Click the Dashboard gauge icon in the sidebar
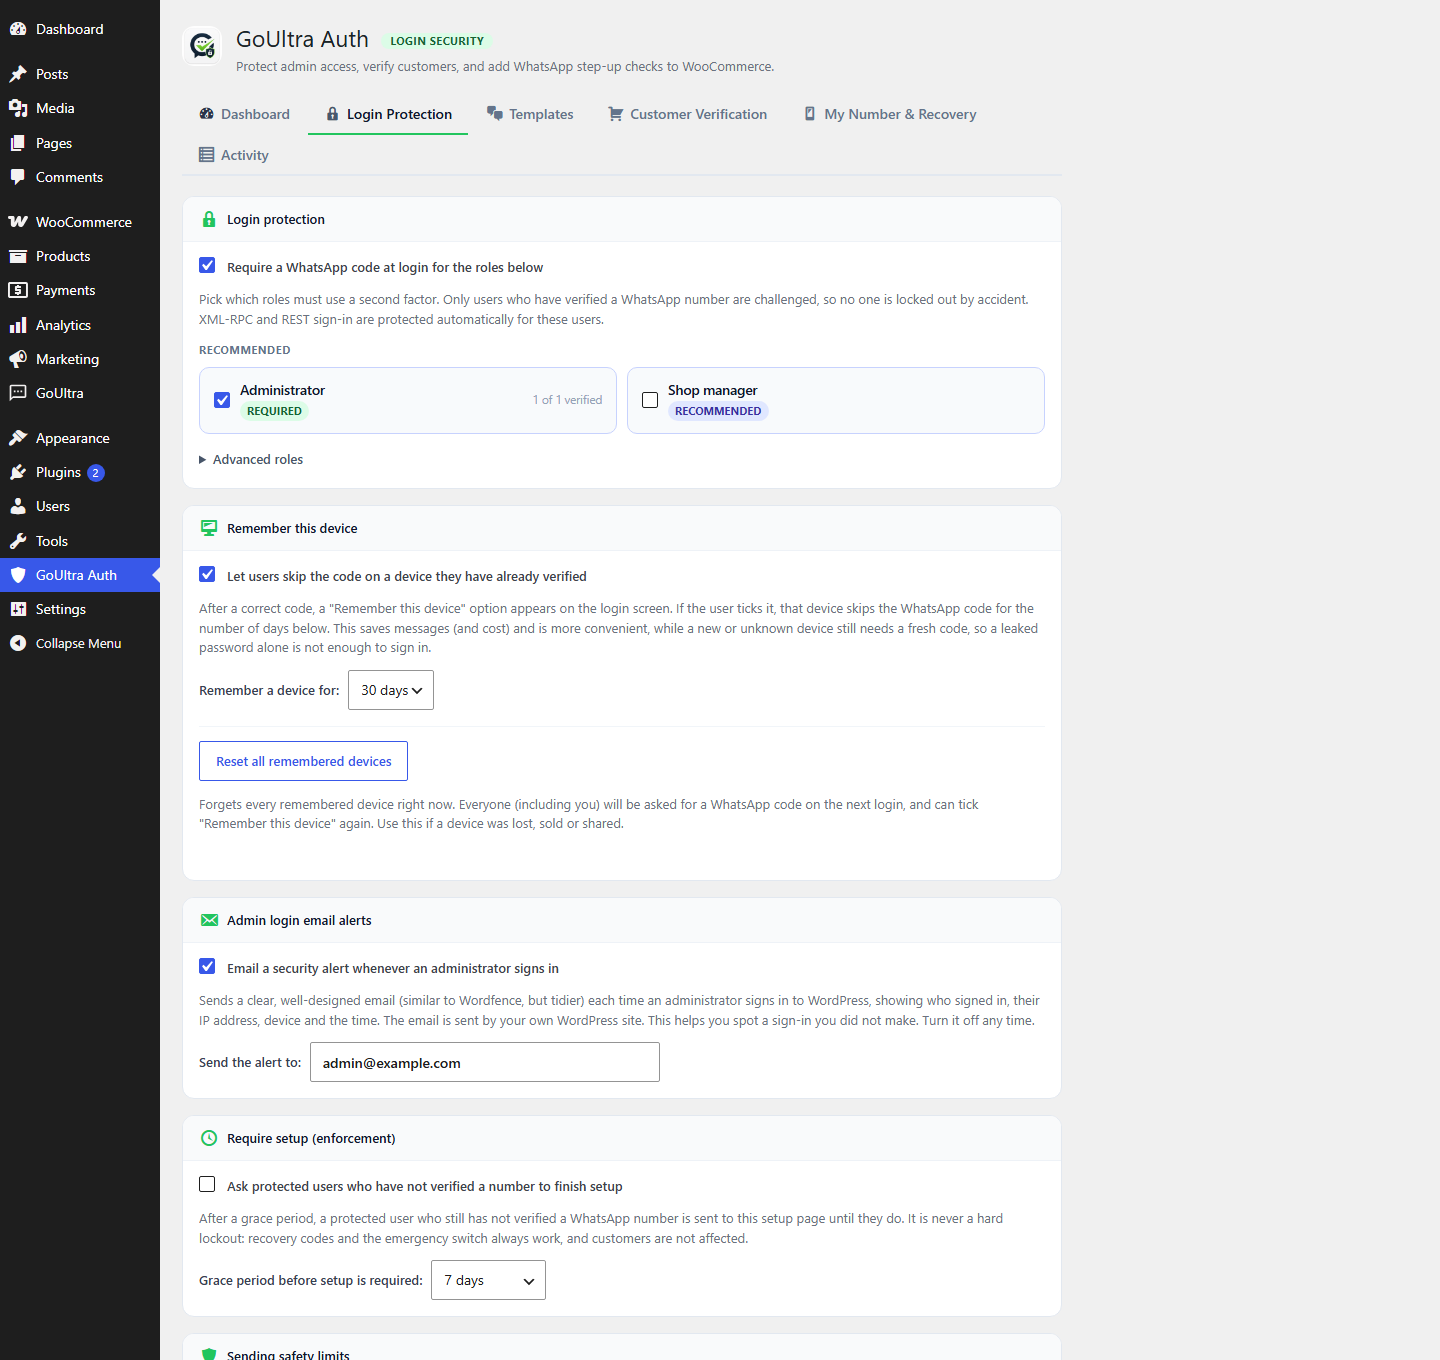1440x1360 pixels. point(18,29)
